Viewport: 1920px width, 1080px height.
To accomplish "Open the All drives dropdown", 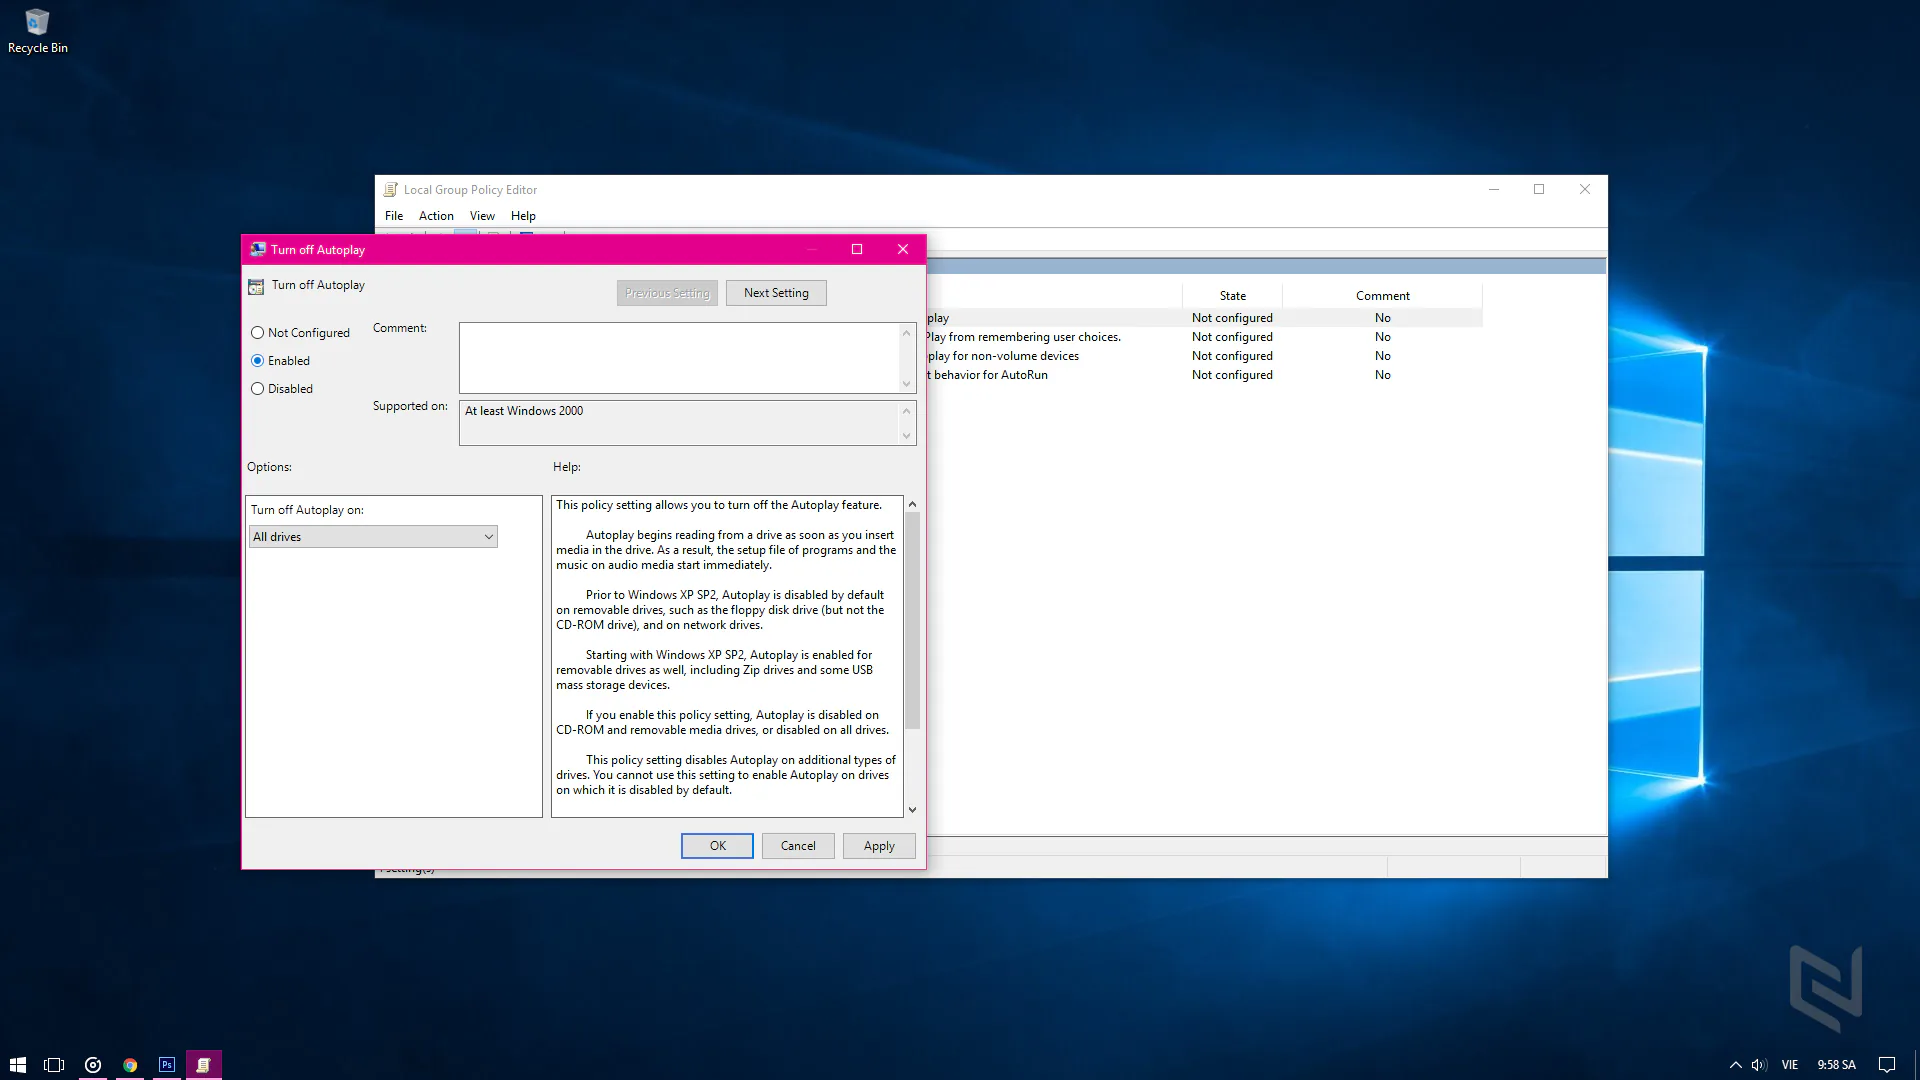I will (x=373, y=537).
